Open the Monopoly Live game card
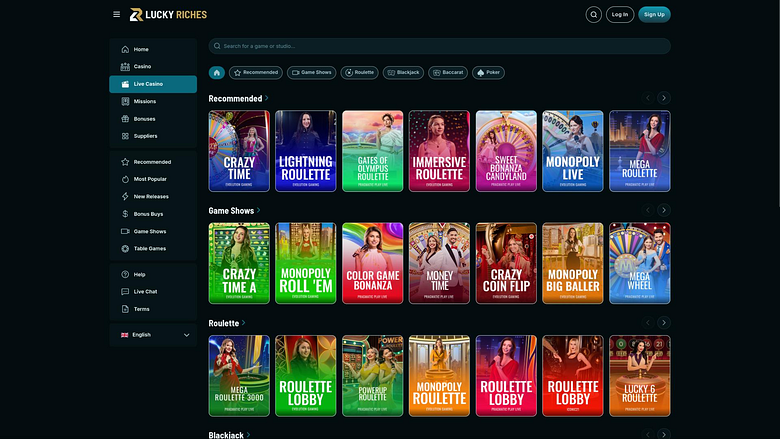The image size is (780, 439). point(573,151)
